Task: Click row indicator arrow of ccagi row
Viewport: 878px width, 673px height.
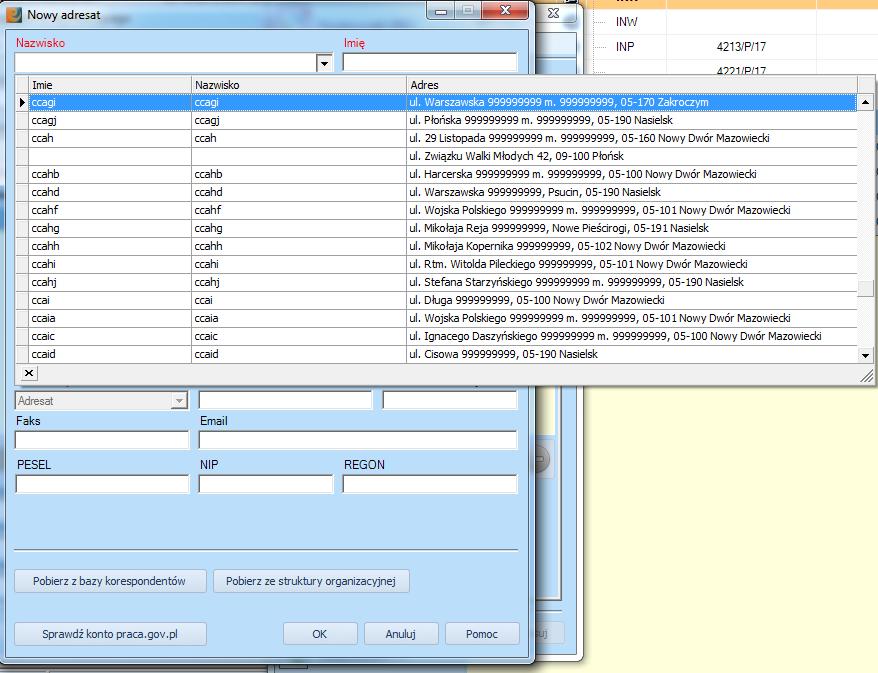Action: (x=22, y=102)
